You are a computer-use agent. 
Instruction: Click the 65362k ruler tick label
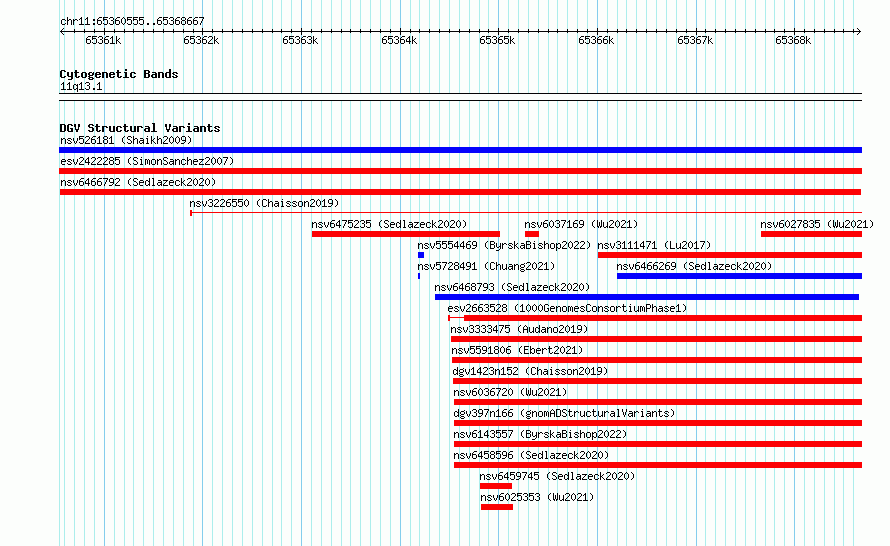[x=201, y=40]
